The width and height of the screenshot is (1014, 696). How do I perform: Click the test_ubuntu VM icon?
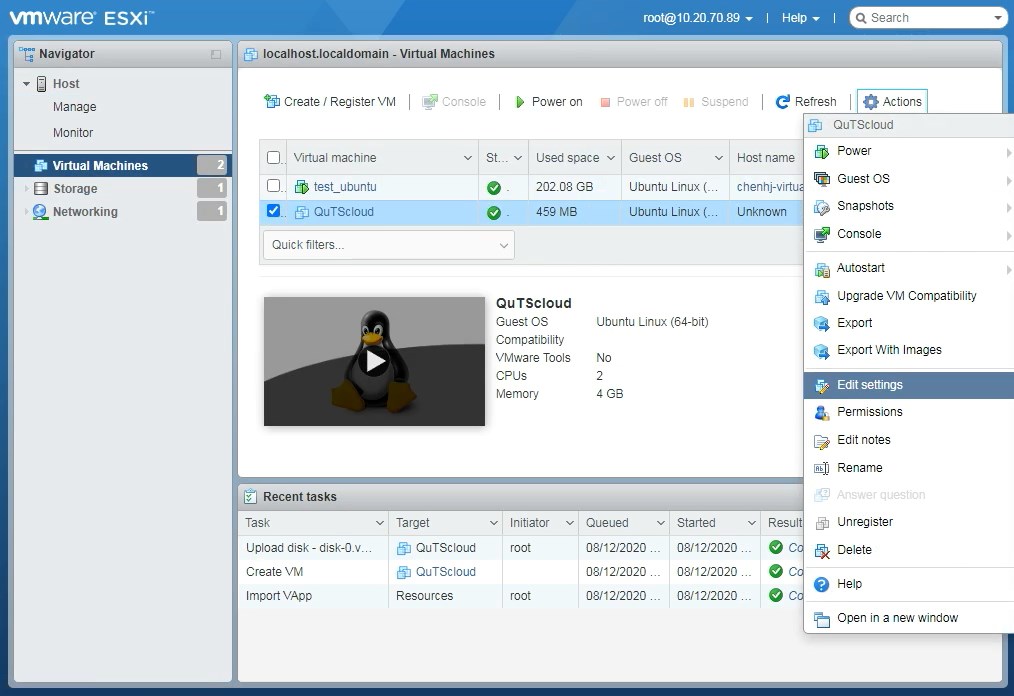click(x=302, y=187)
